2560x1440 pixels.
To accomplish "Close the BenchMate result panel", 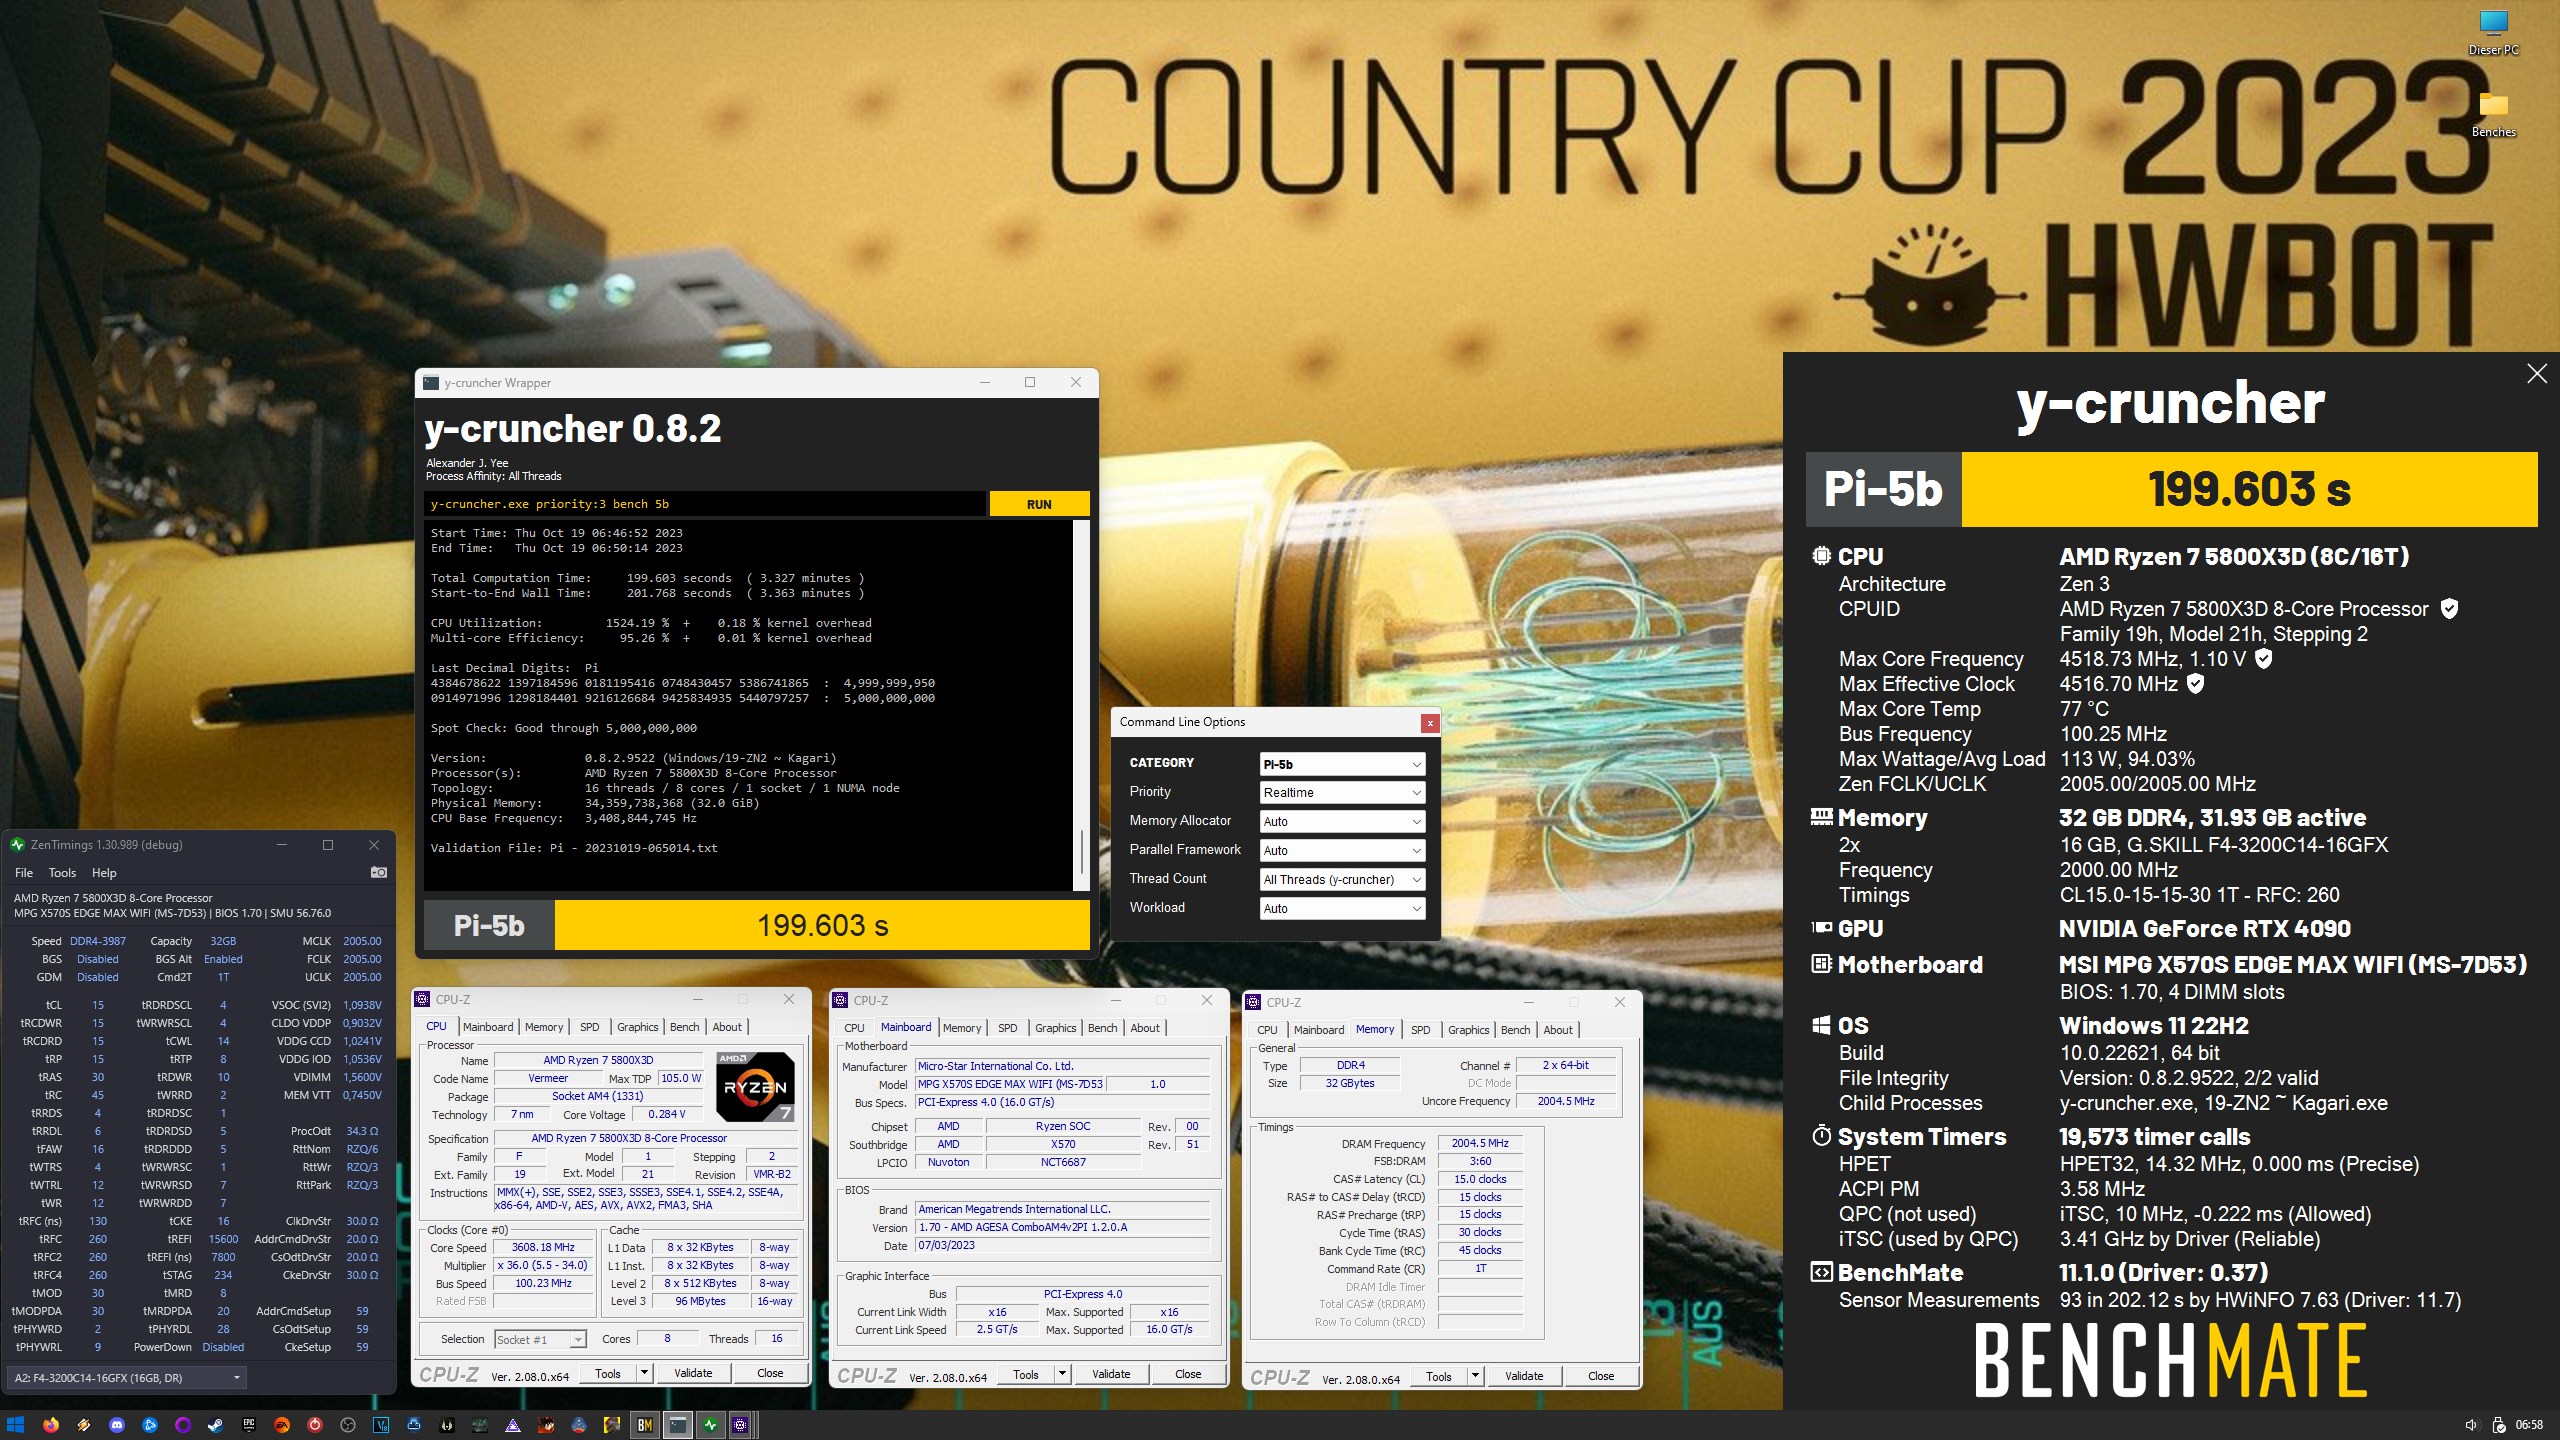I will (2537, 374).
